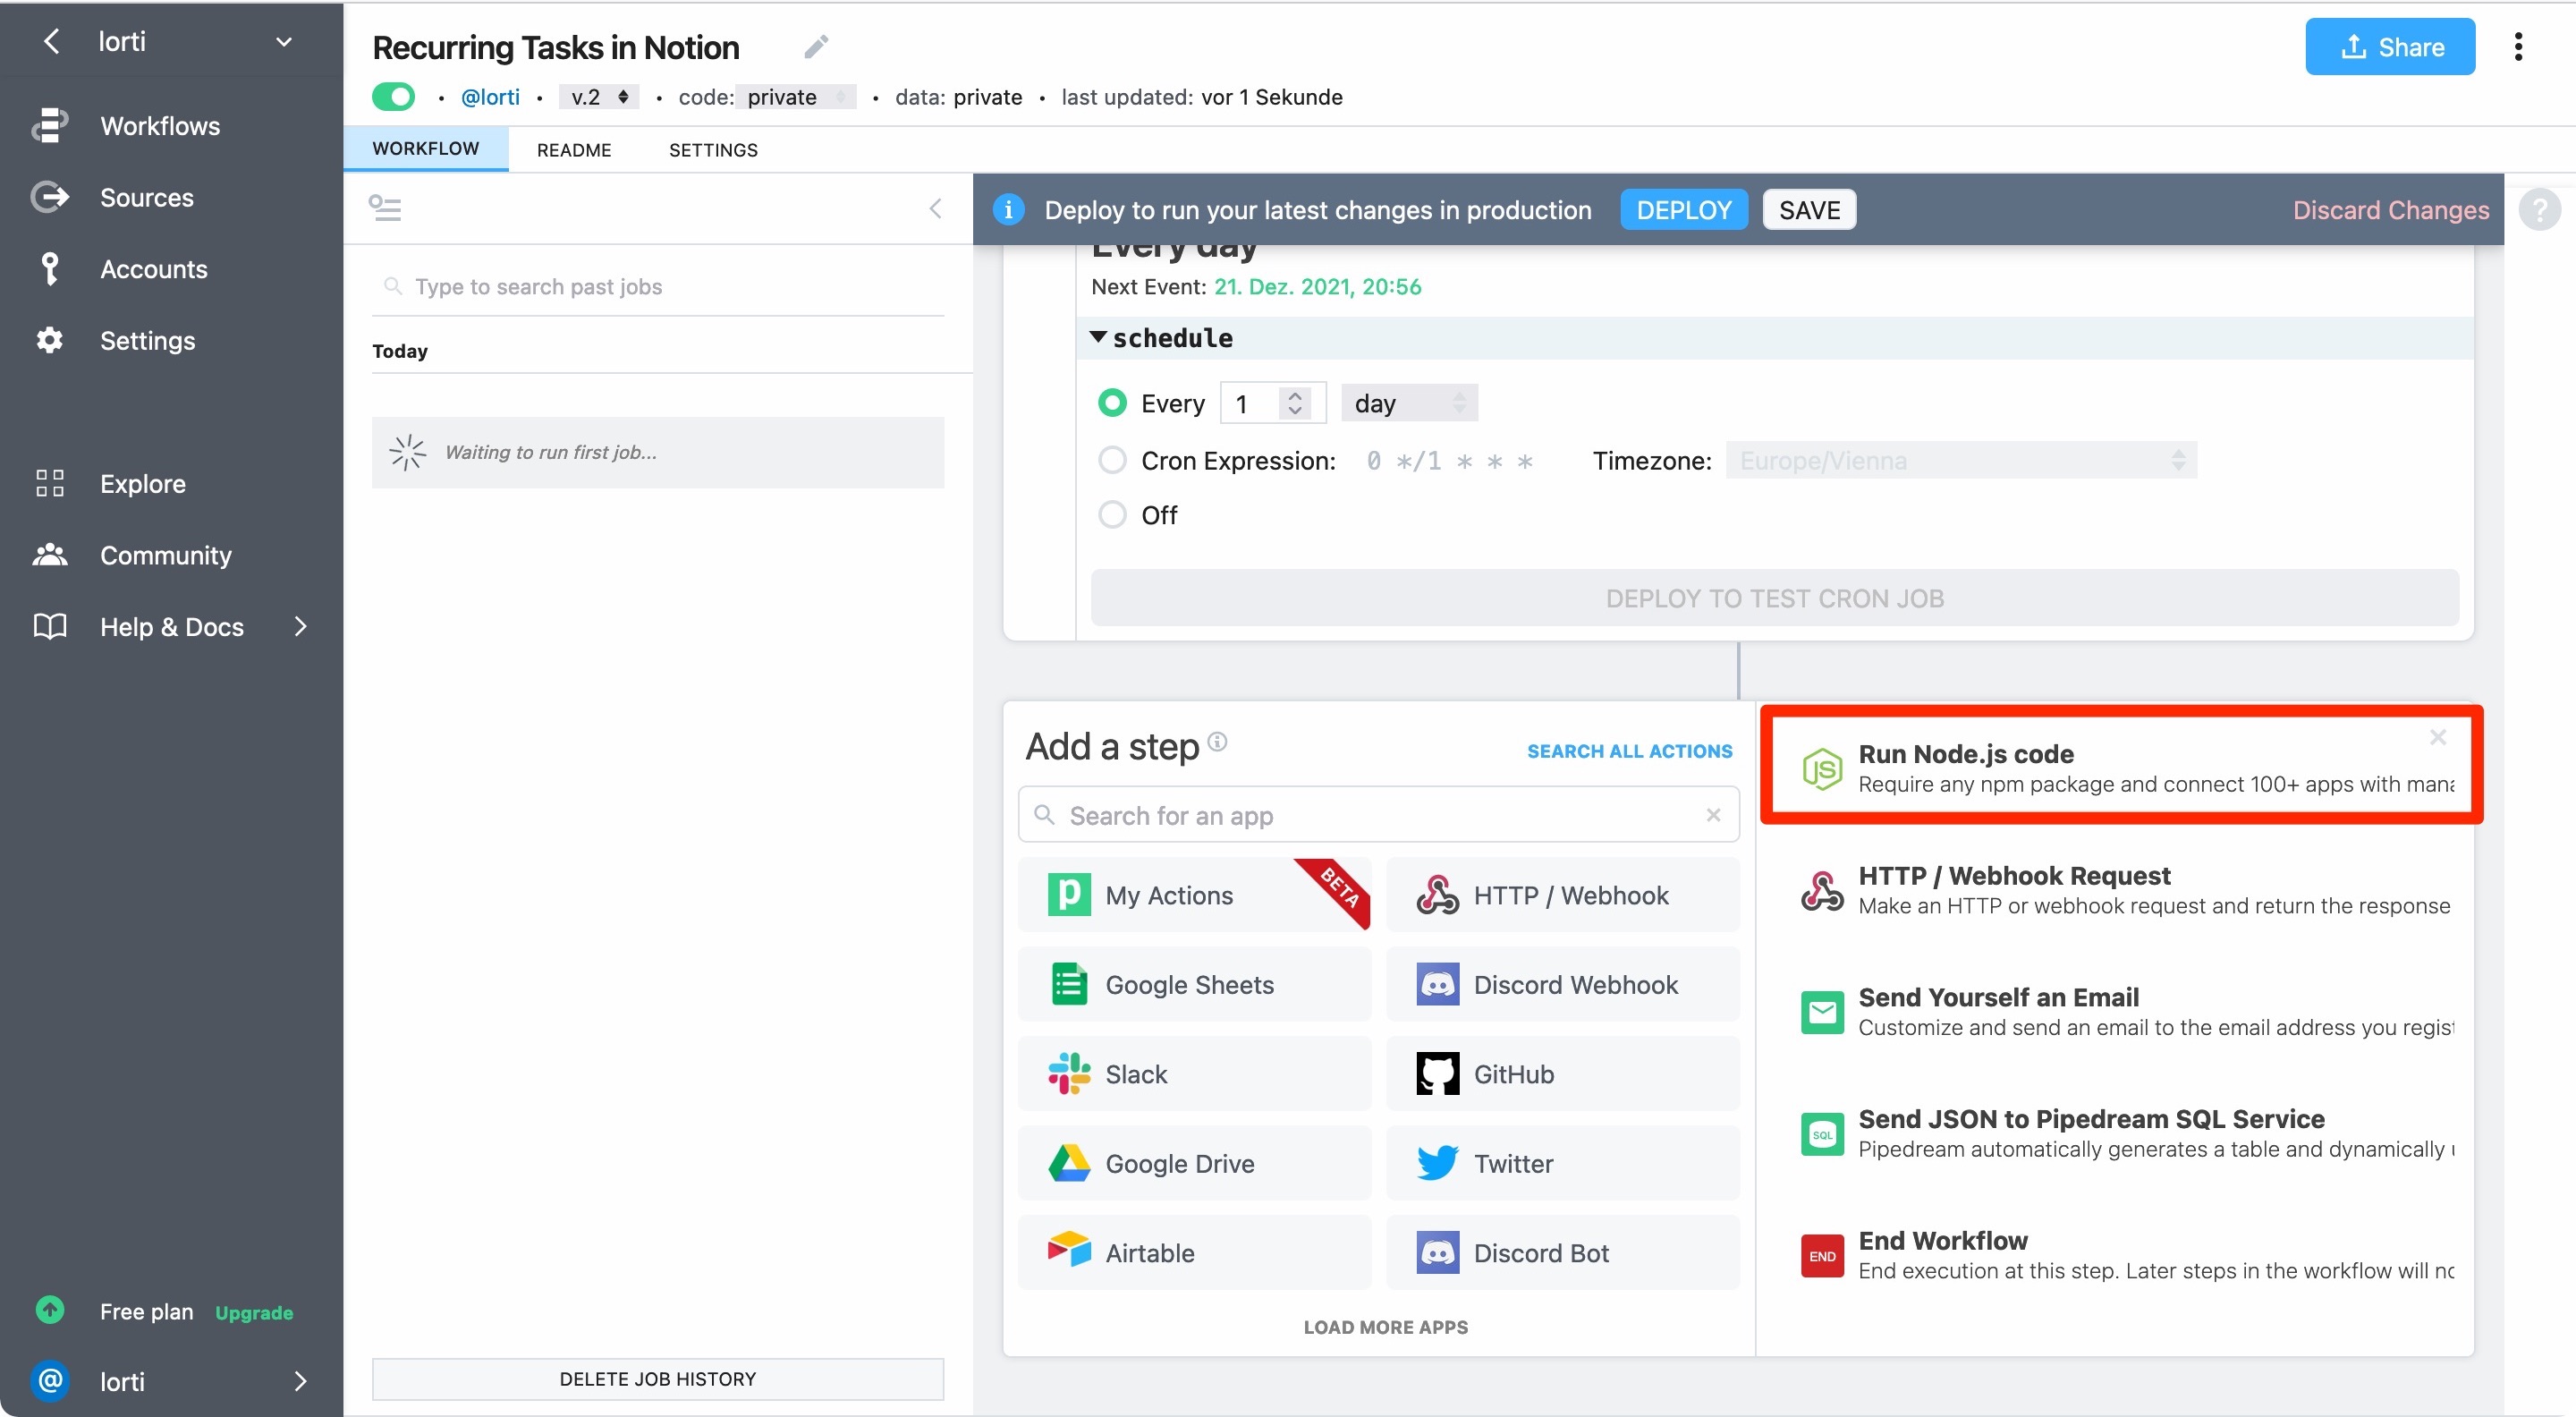The height and width of the screenshot is (1417, 2576).
Task: Click the Slack app icon
Action: click(1068, 1074)
